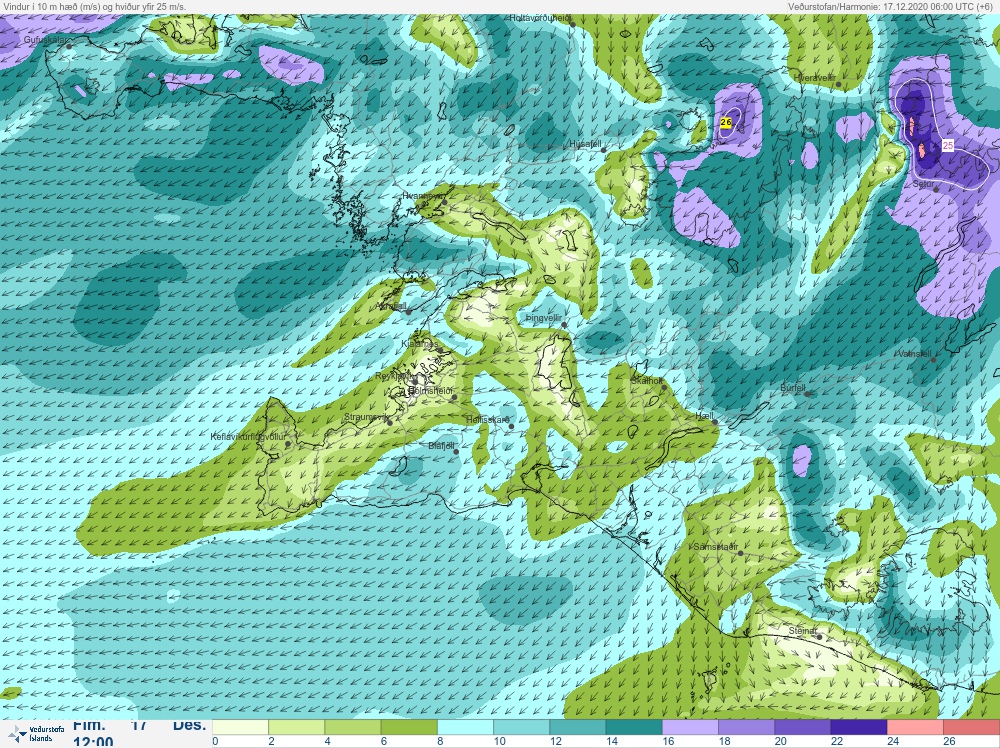Click the white 25 gust label

948,145
